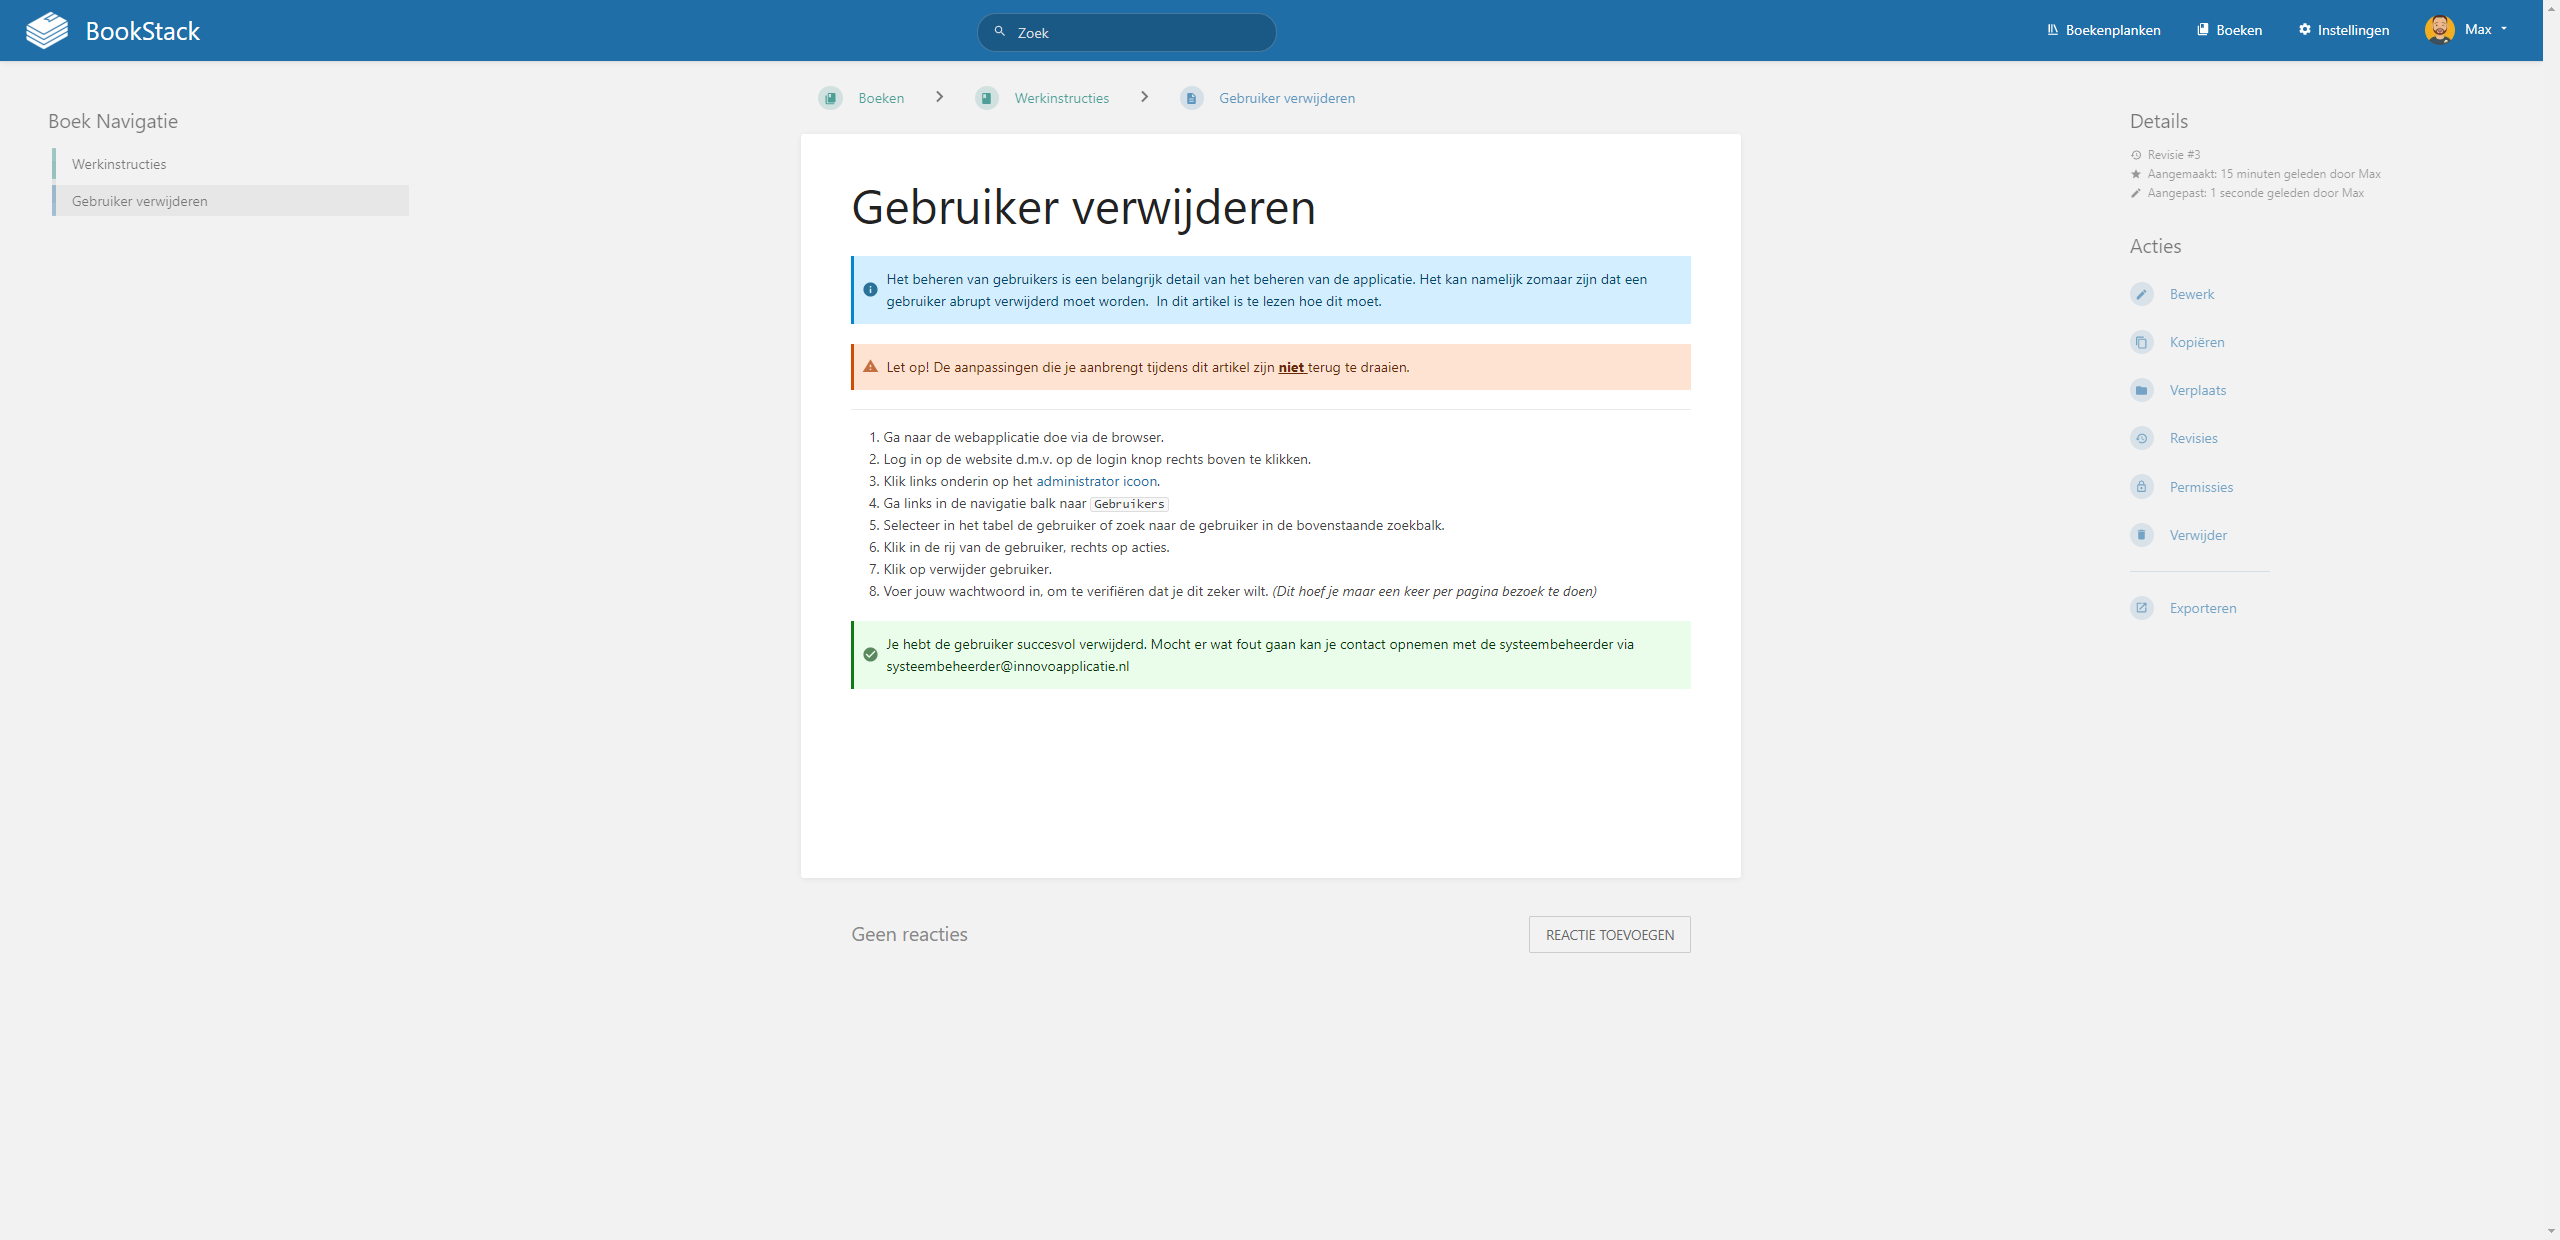Open Revisies via its clock icon

pos(2141,438)
